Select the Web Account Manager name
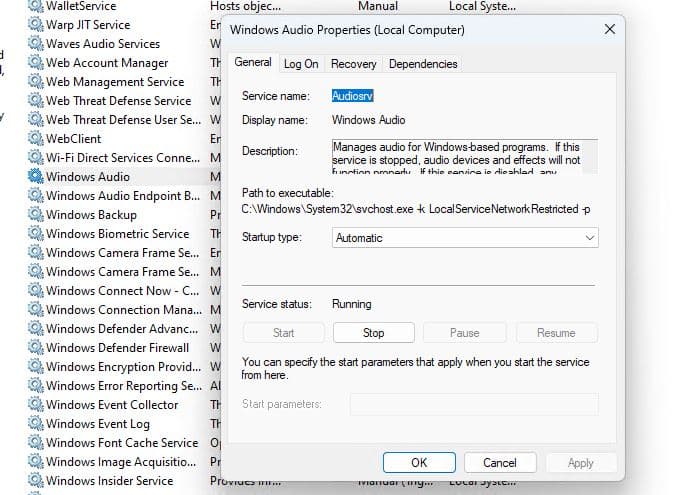 point(107,63)
